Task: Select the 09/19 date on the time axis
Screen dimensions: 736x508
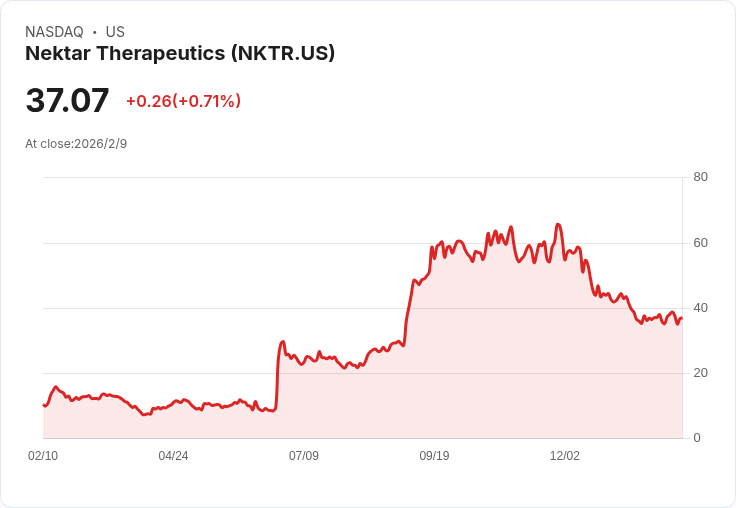Action: click(x=434, y=456)
